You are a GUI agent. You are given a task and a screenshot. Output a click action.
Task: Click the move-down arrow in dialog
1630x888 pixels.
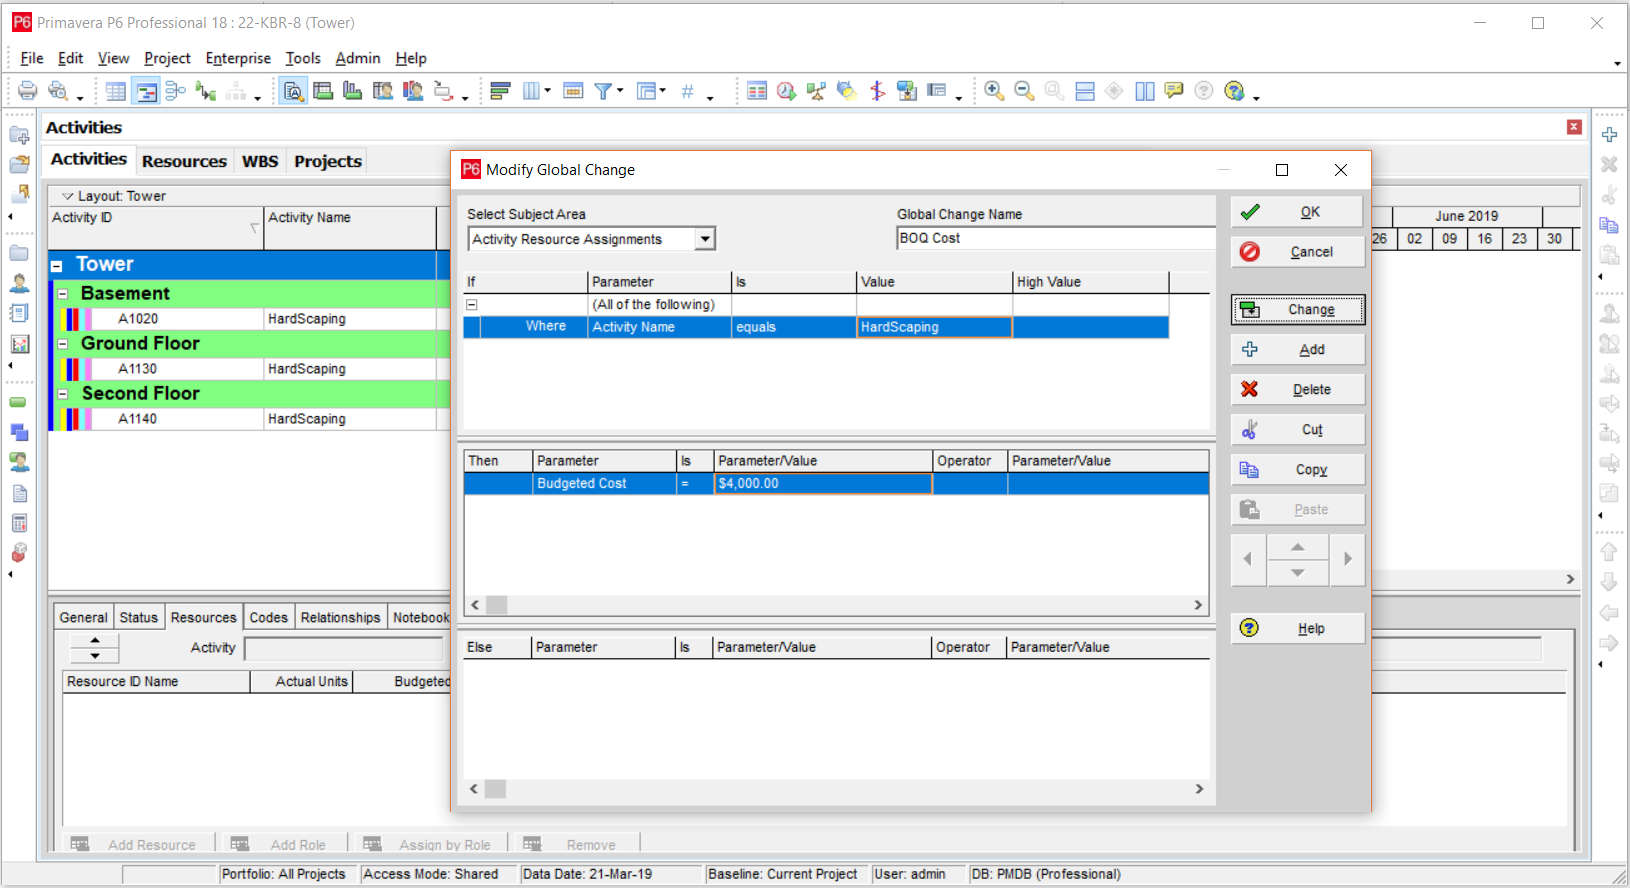[x=1297, y=573]
